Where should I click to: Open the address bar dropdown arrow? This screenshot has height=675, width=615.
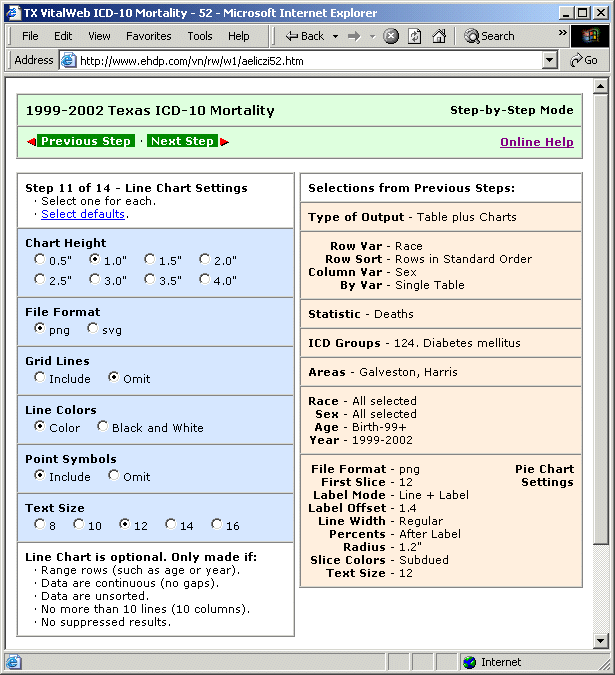coord(549,60)
